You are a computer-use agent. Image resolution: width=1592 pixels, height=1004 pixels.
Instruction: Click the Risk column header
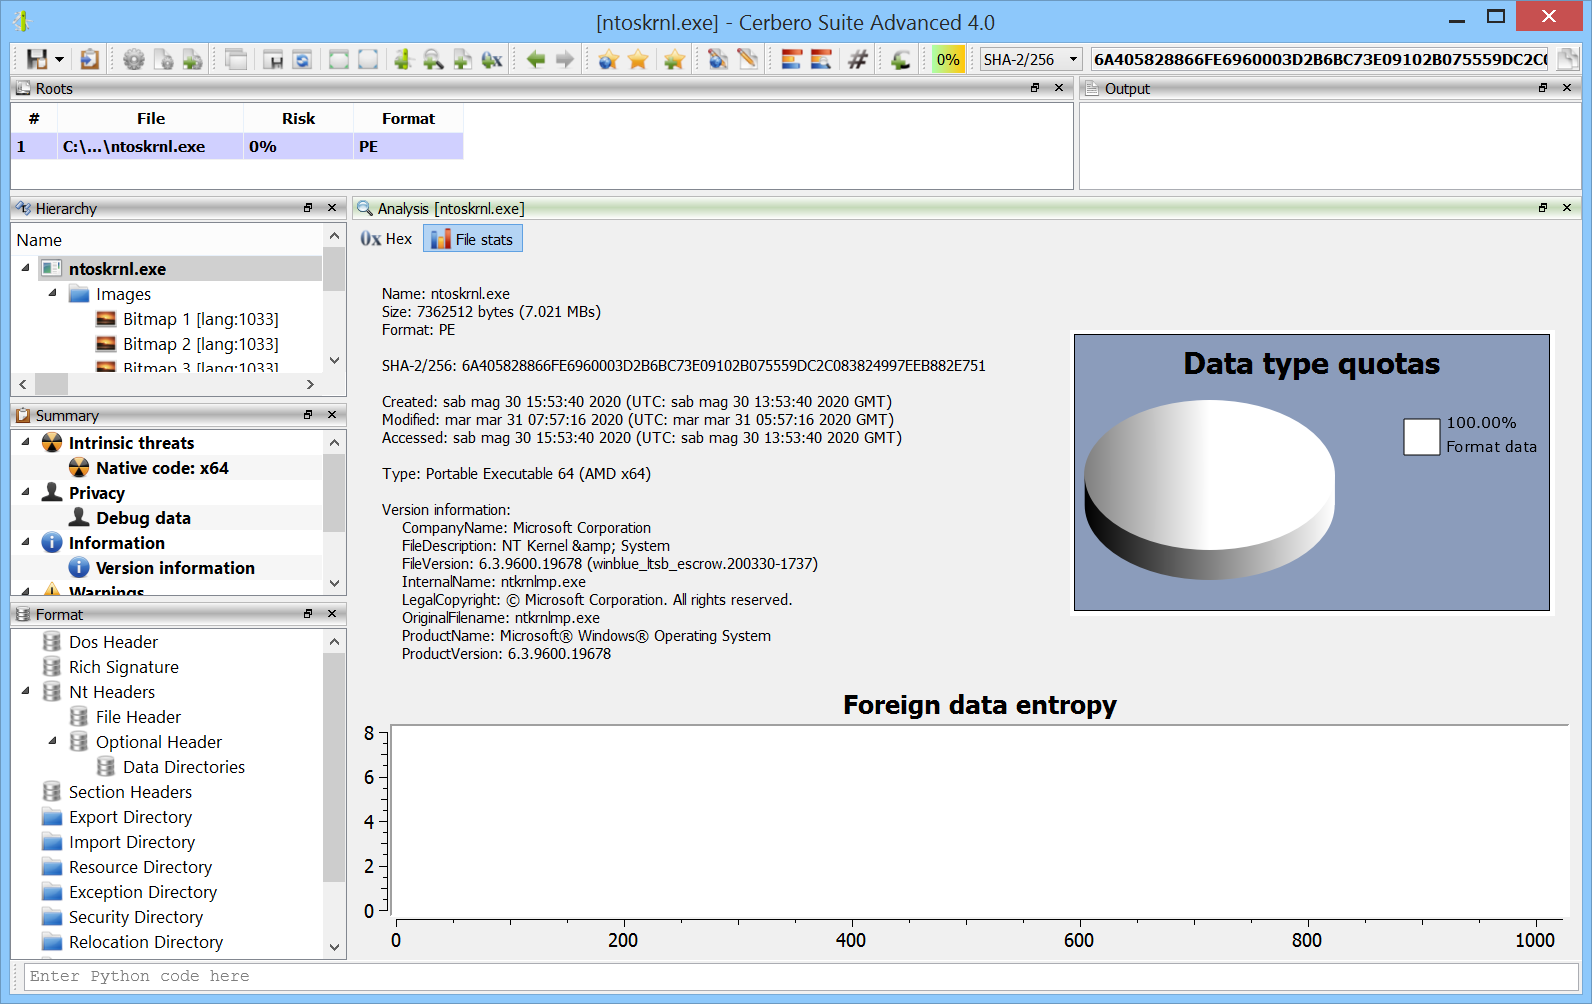point(298,118)
